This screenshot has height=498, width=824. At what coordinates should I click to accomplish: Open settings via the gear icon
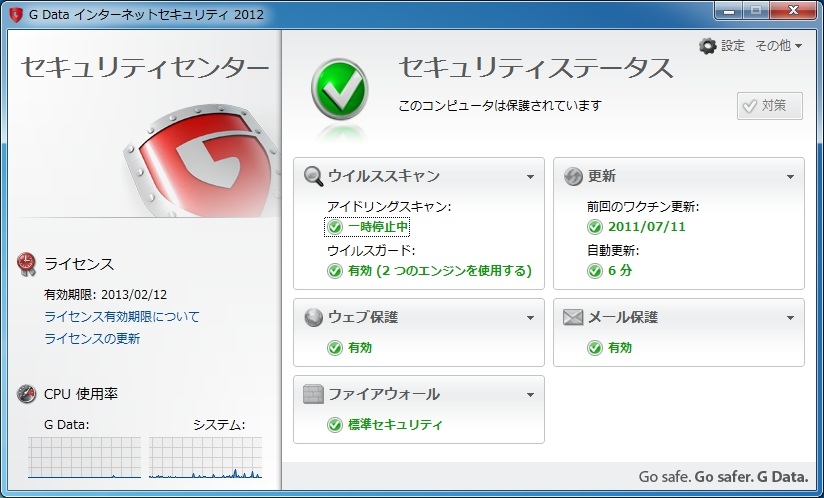point(707,46)
